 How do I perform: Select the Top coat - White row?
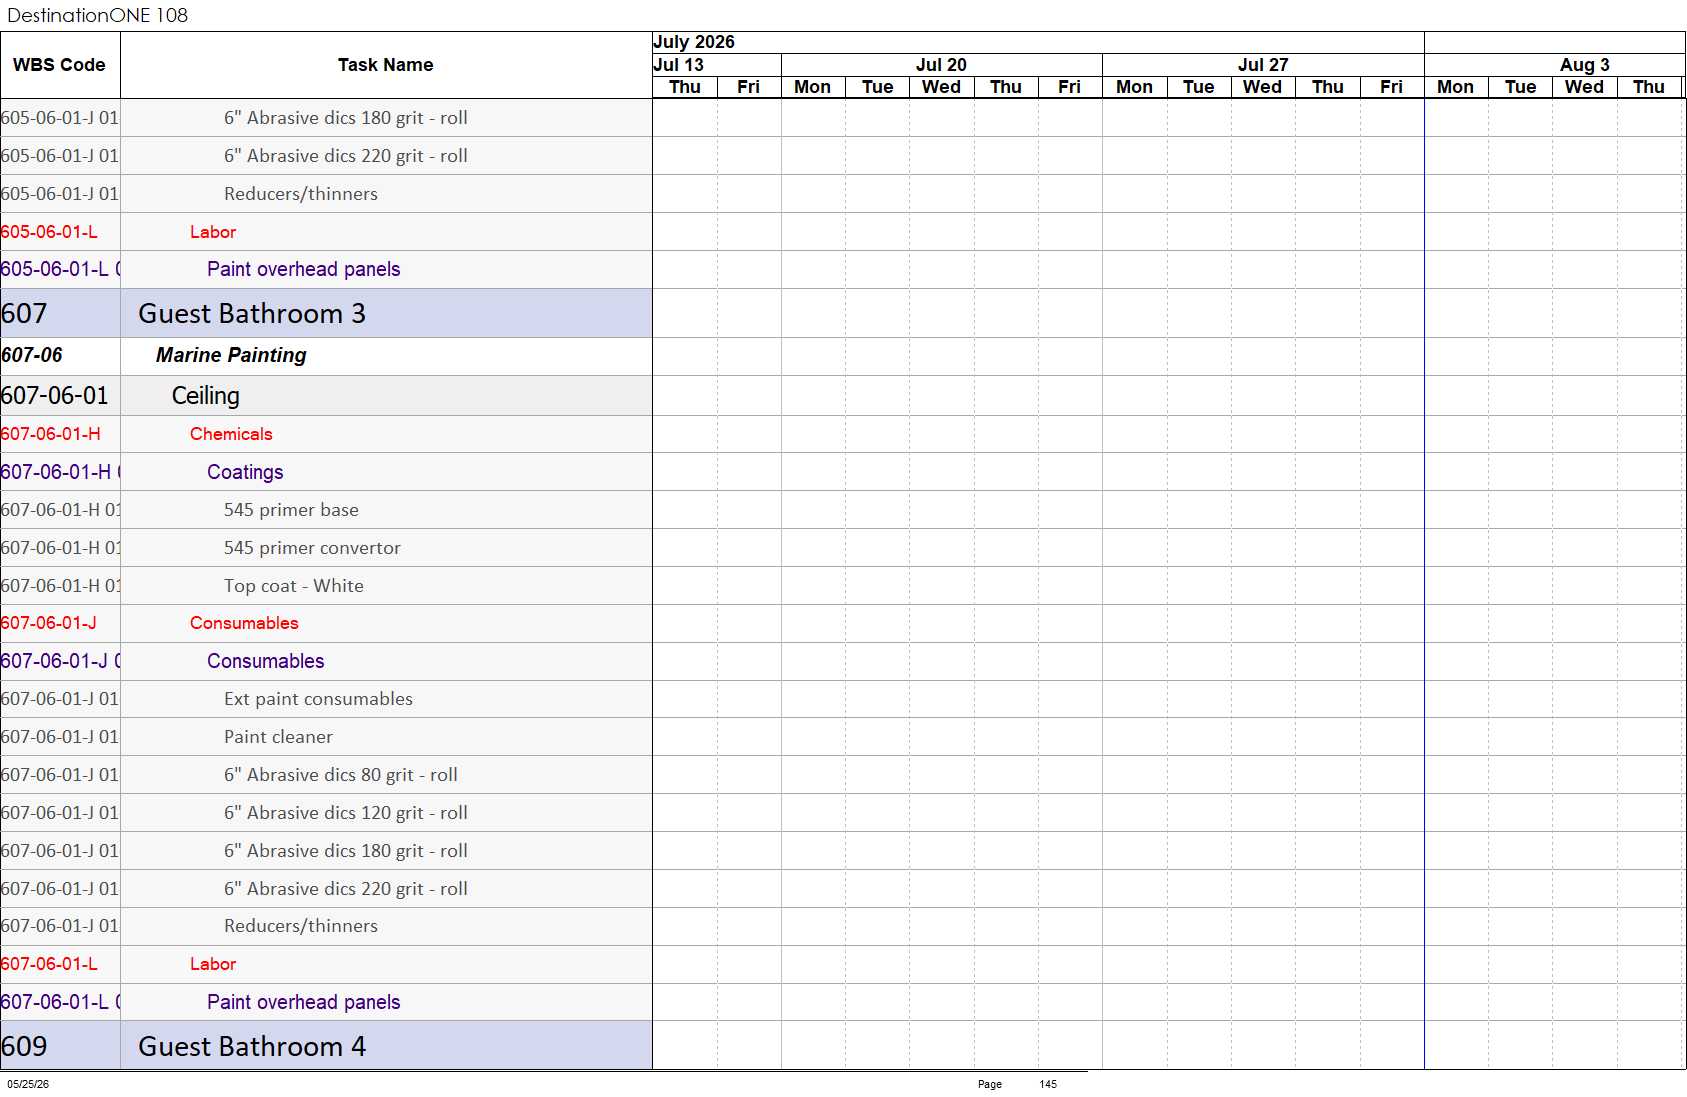(326, 586)
